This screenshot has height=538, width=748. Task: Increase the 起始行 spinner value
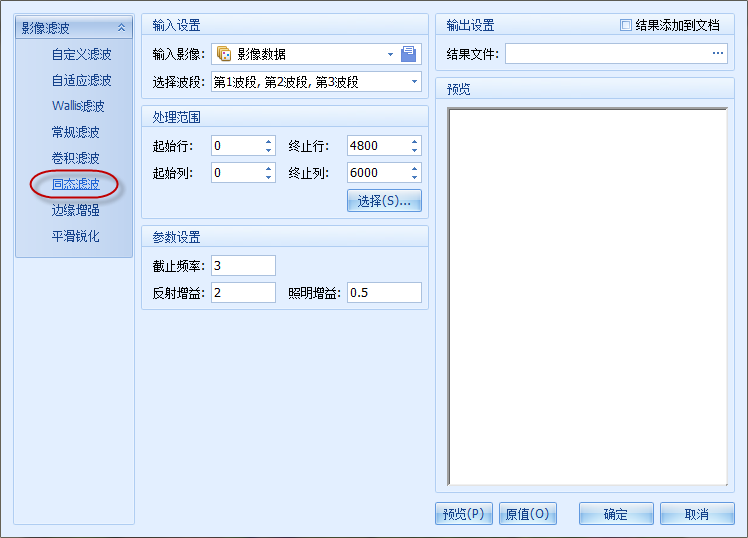(268, 141)
